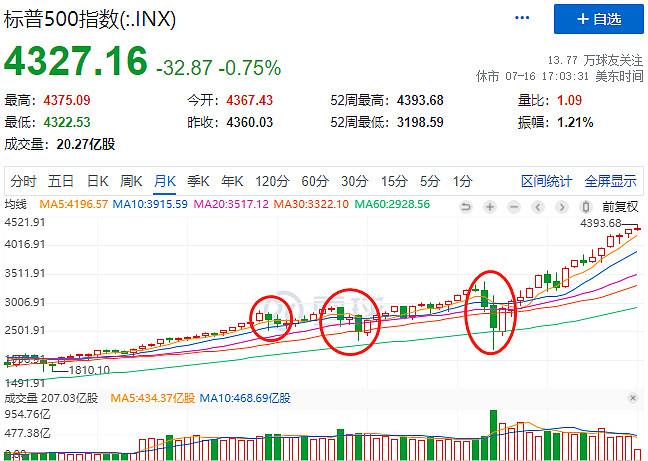Select the 季K chart tab

[198, 181]
